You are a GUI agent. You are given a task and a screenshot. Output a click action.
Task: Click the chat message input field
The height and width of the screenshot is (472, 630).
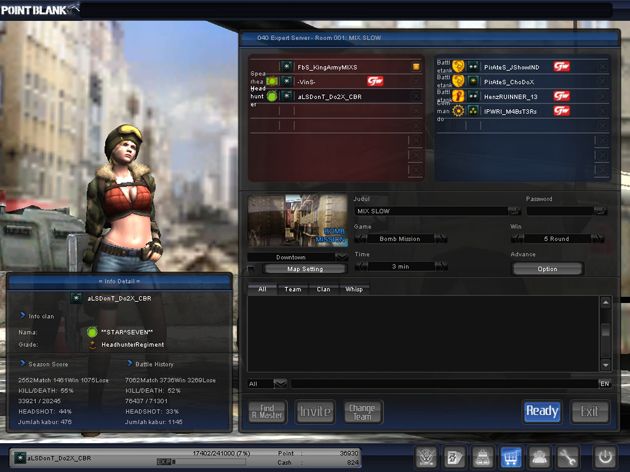pyautogui.click(x=444, y=384)
